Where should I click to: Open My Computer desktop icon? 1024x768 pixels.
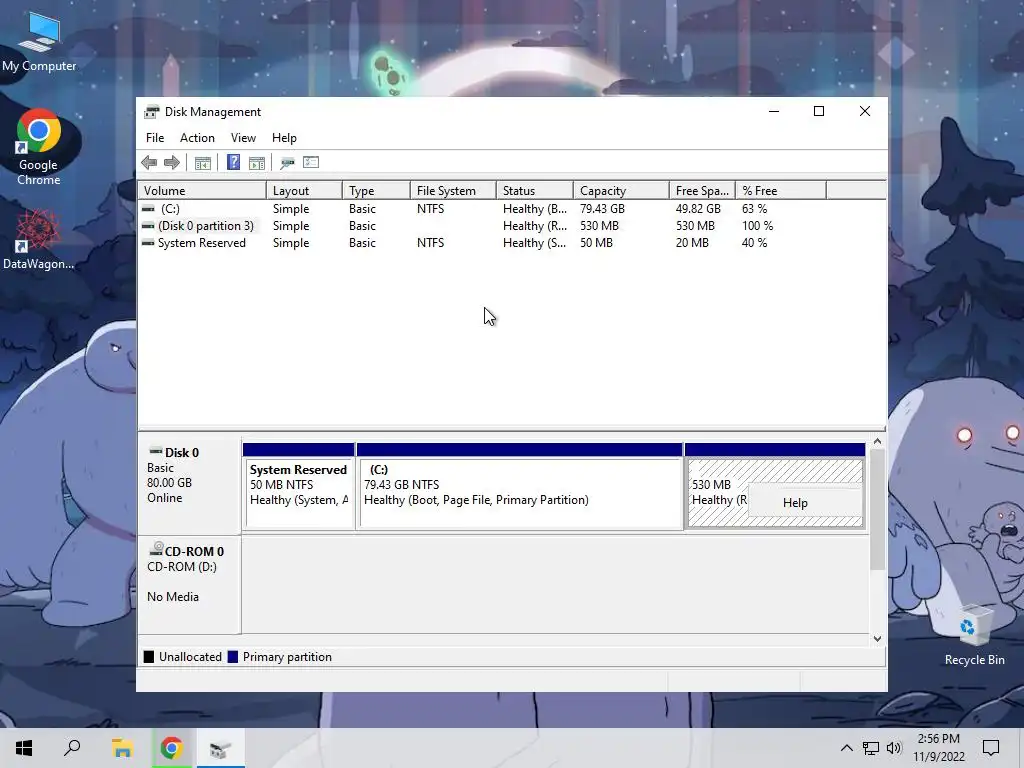click(x=39, y=42)
